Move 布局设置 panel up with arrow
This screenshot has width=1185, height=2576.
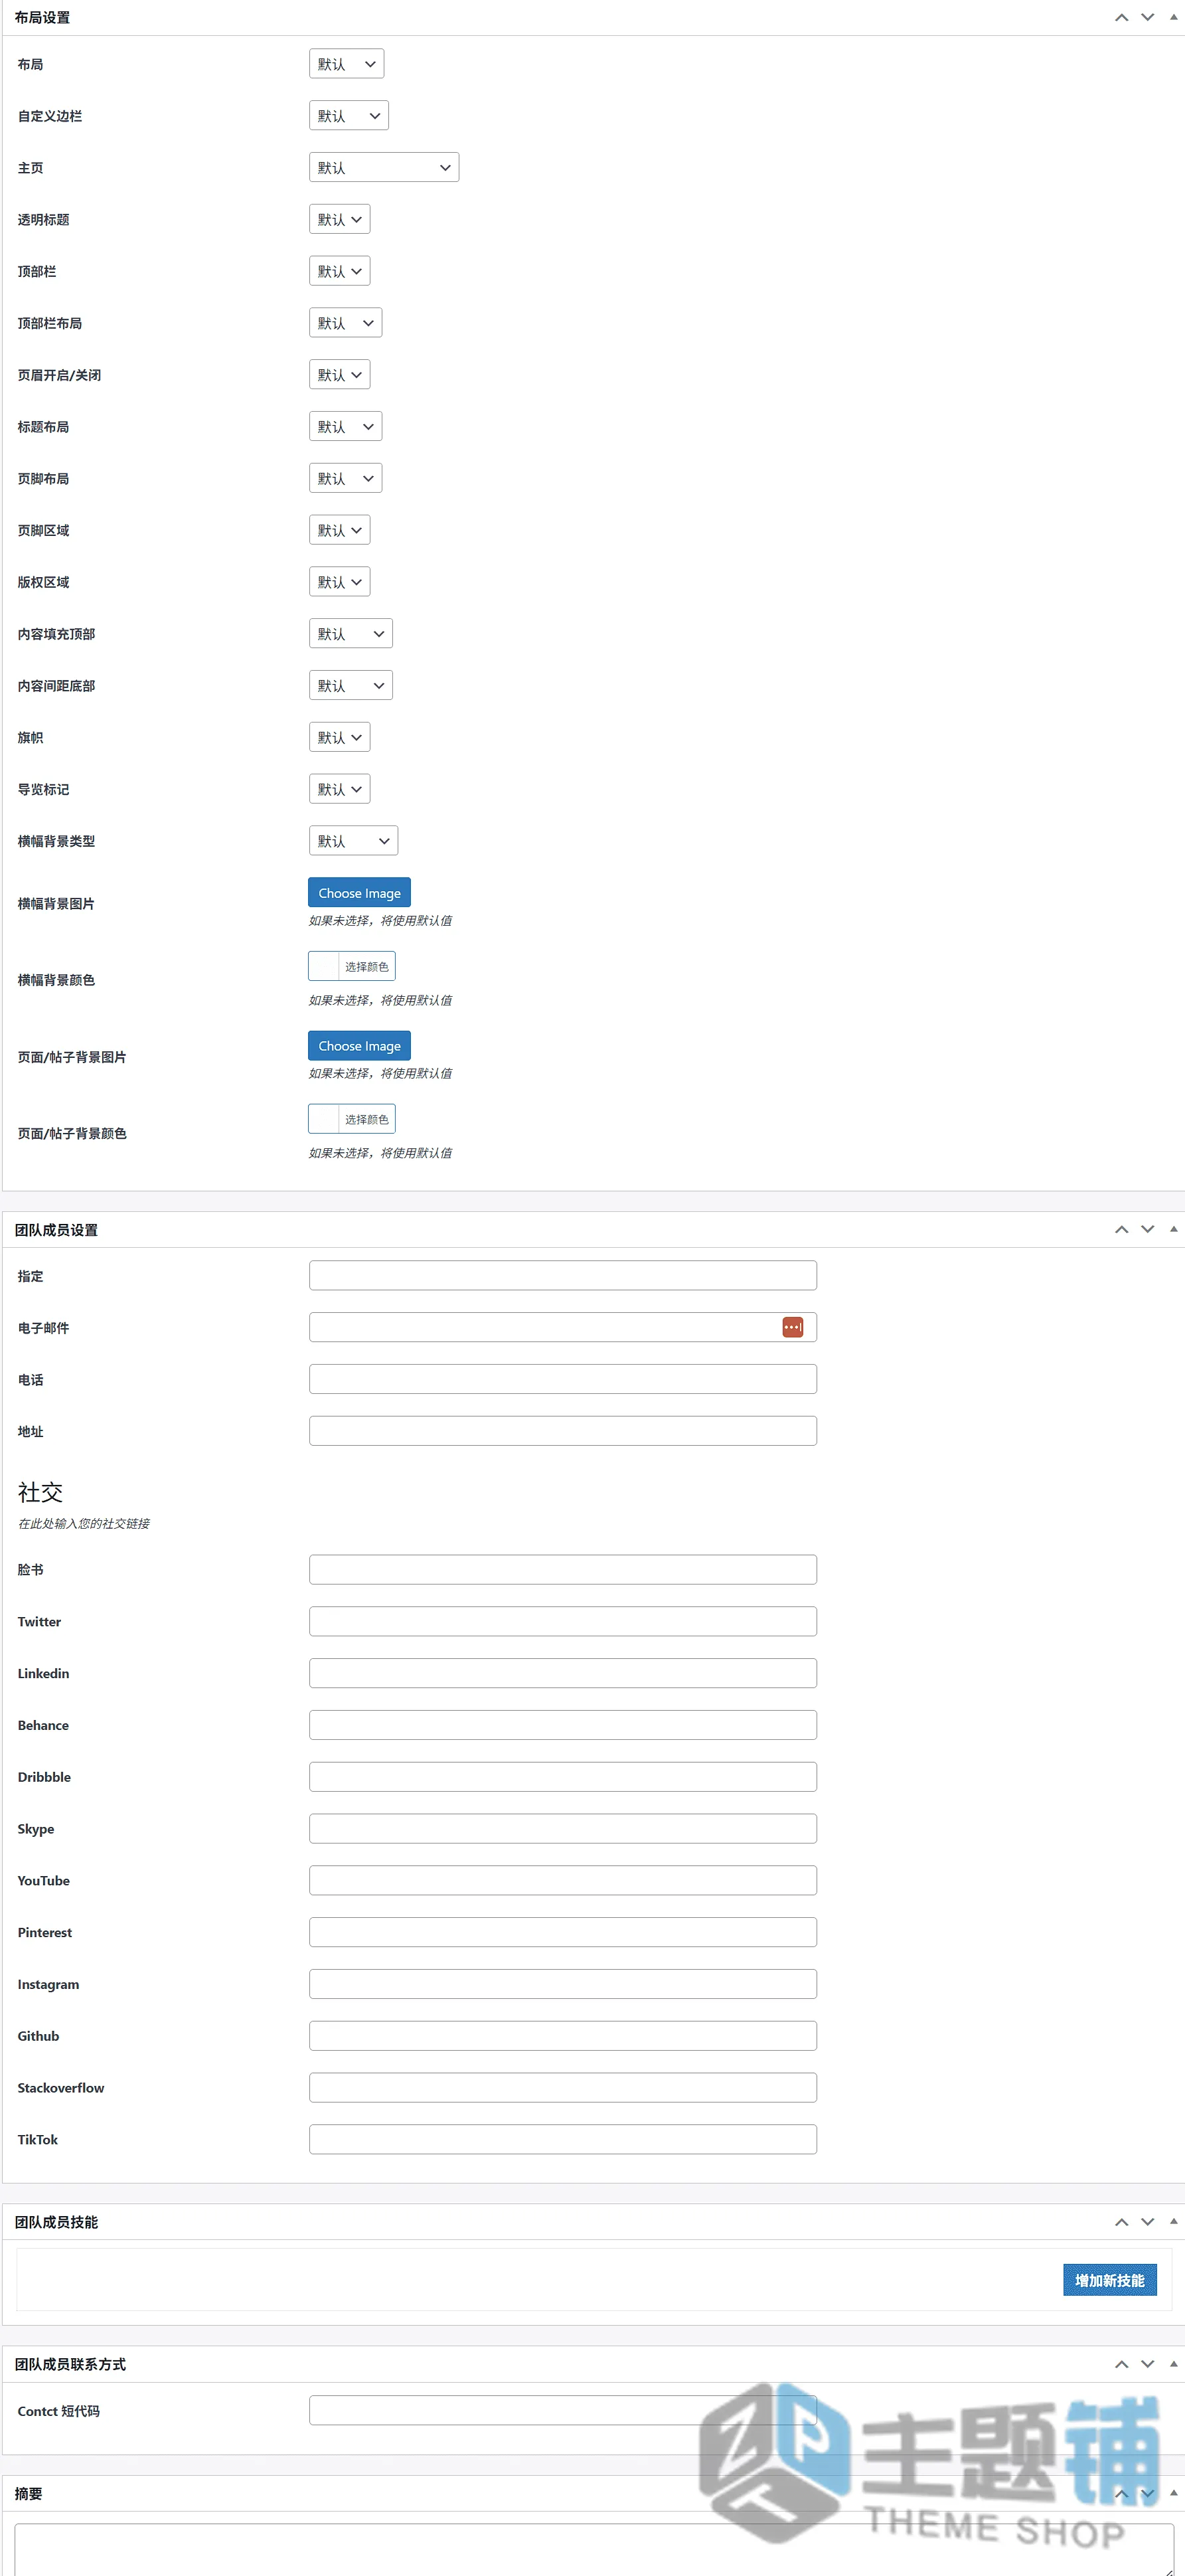pyautogui.click(x=1121, y=17)
